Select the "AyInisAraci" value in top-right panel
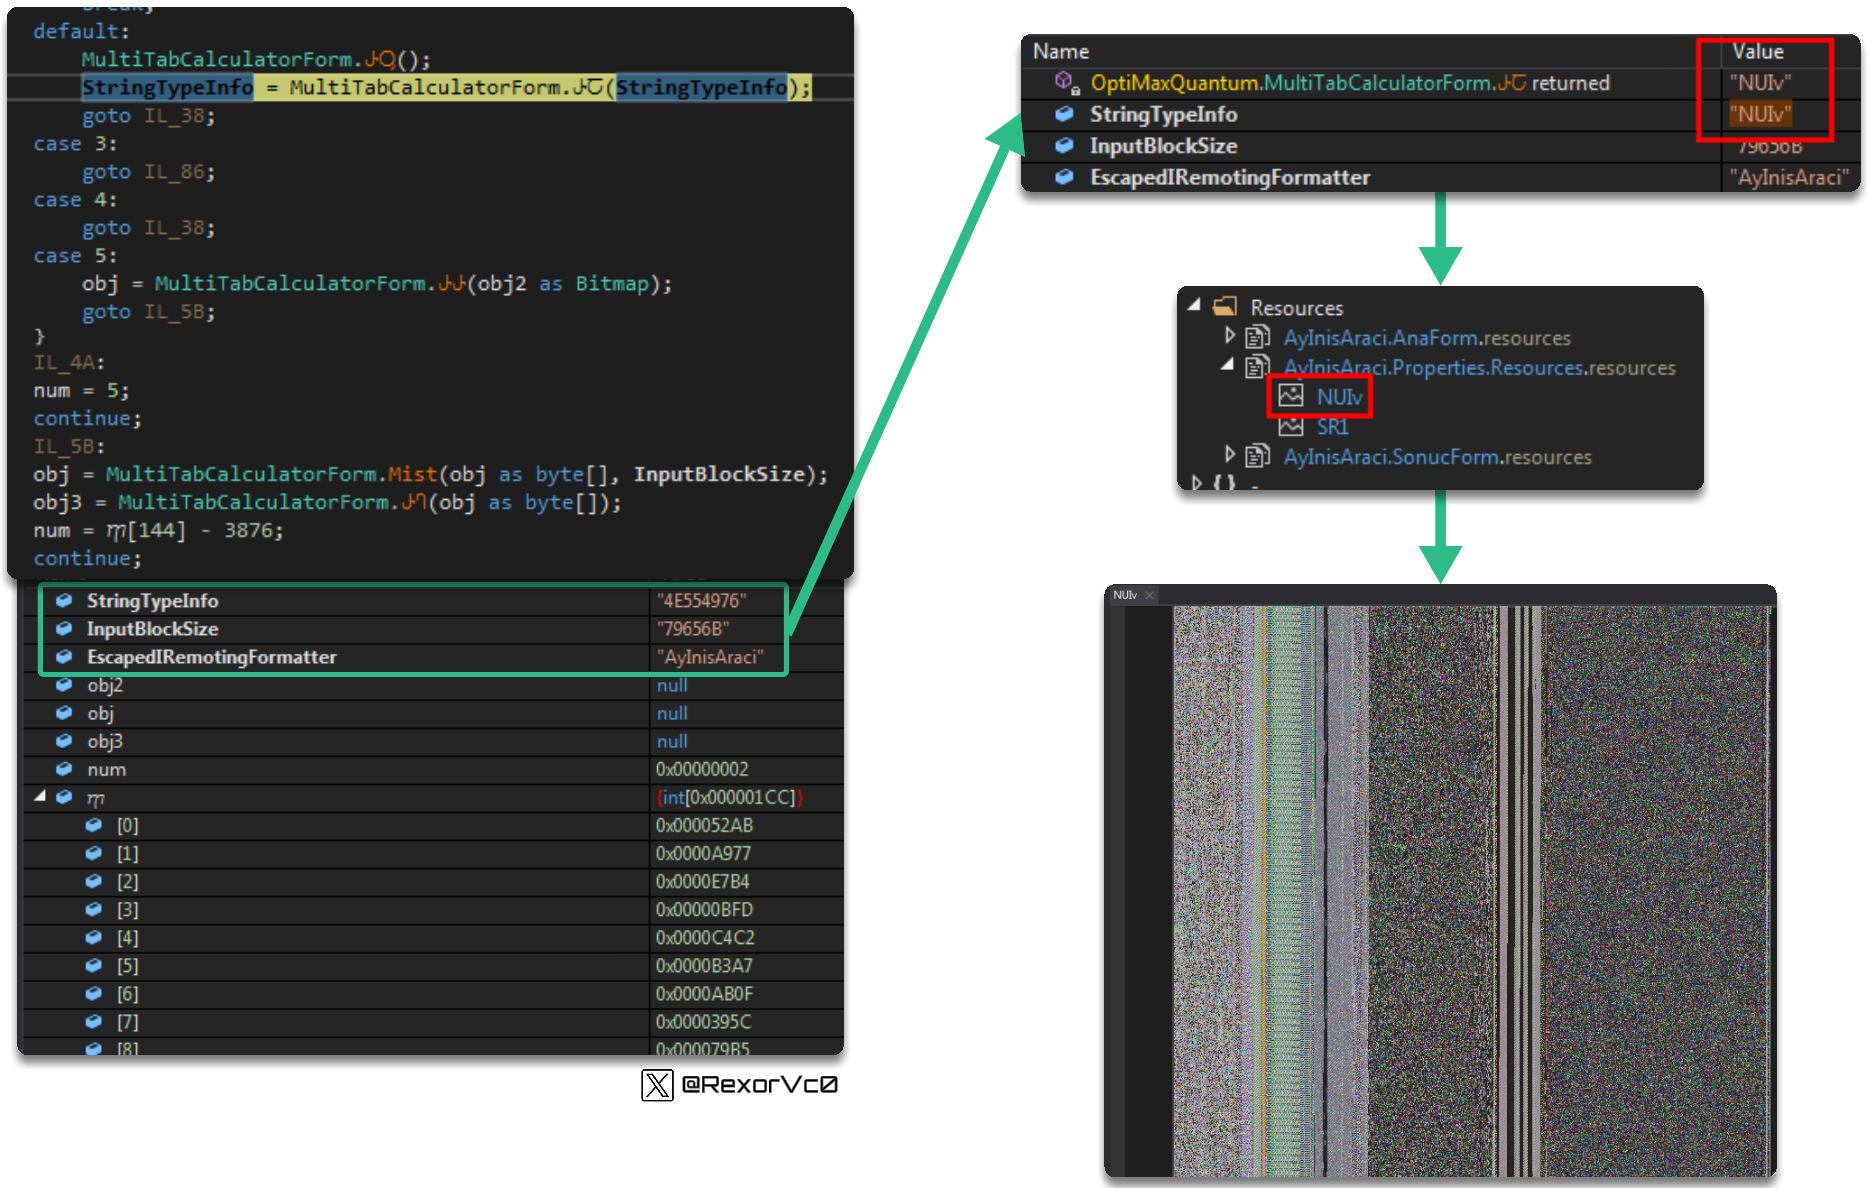 coord(1789,177)
